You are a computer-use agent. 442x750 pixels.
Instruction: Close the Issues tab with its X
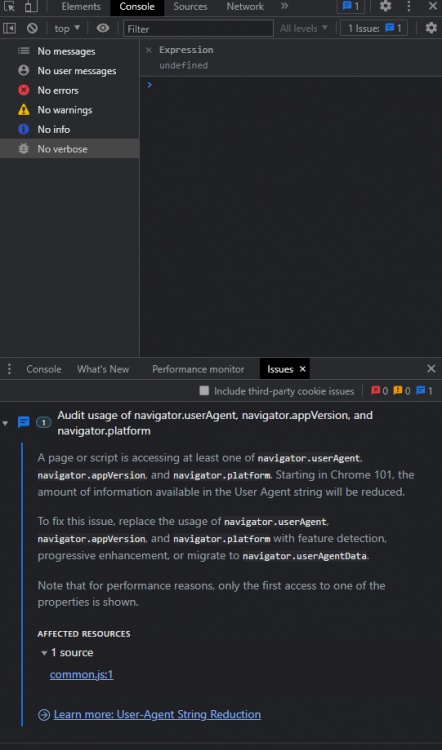click(302, 369)
